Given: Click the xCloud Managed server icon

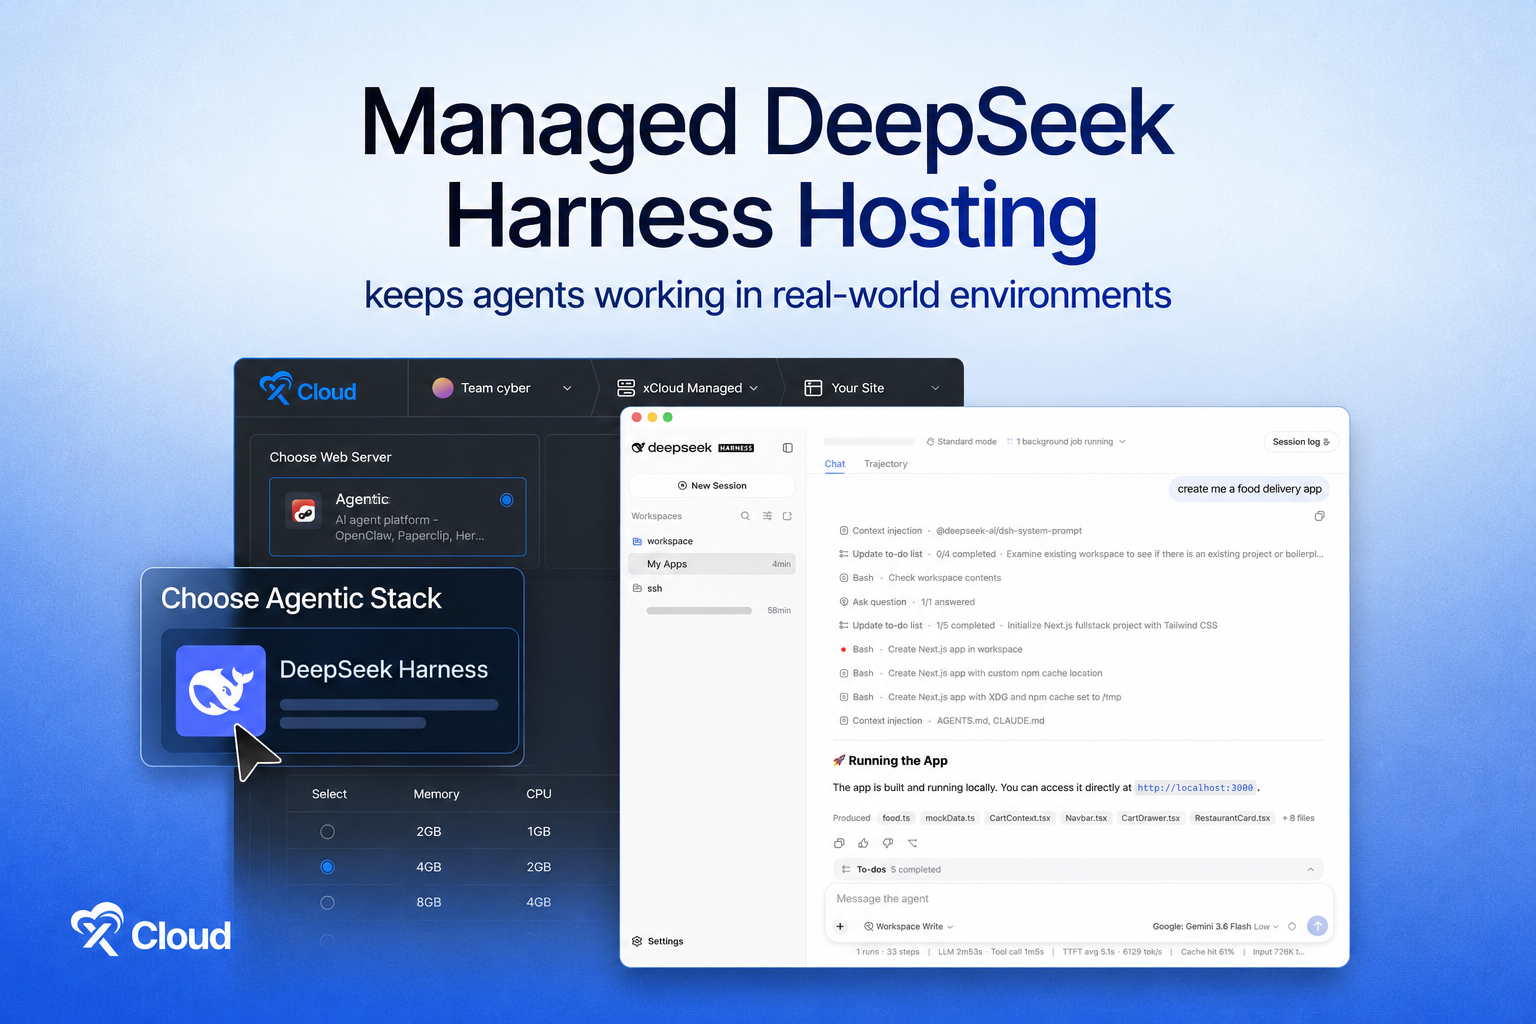Looking at the screenshot, I should click(626, 388).
